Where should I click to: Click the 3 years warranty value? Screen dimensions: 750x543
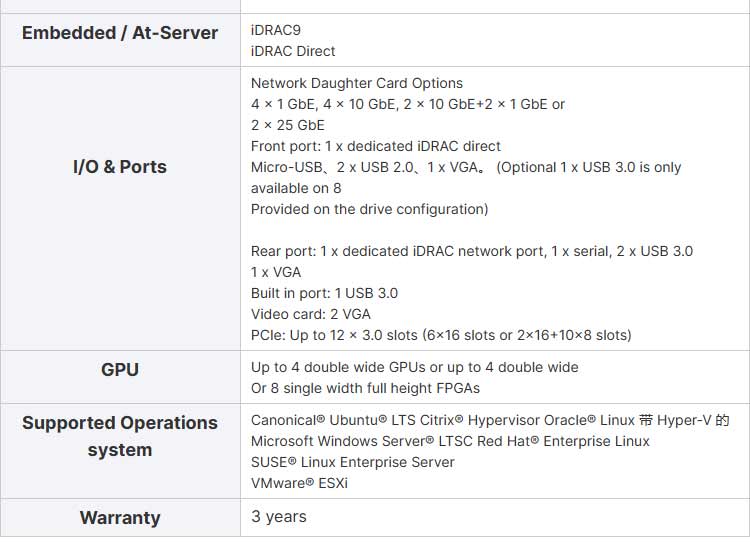point(278,517)
